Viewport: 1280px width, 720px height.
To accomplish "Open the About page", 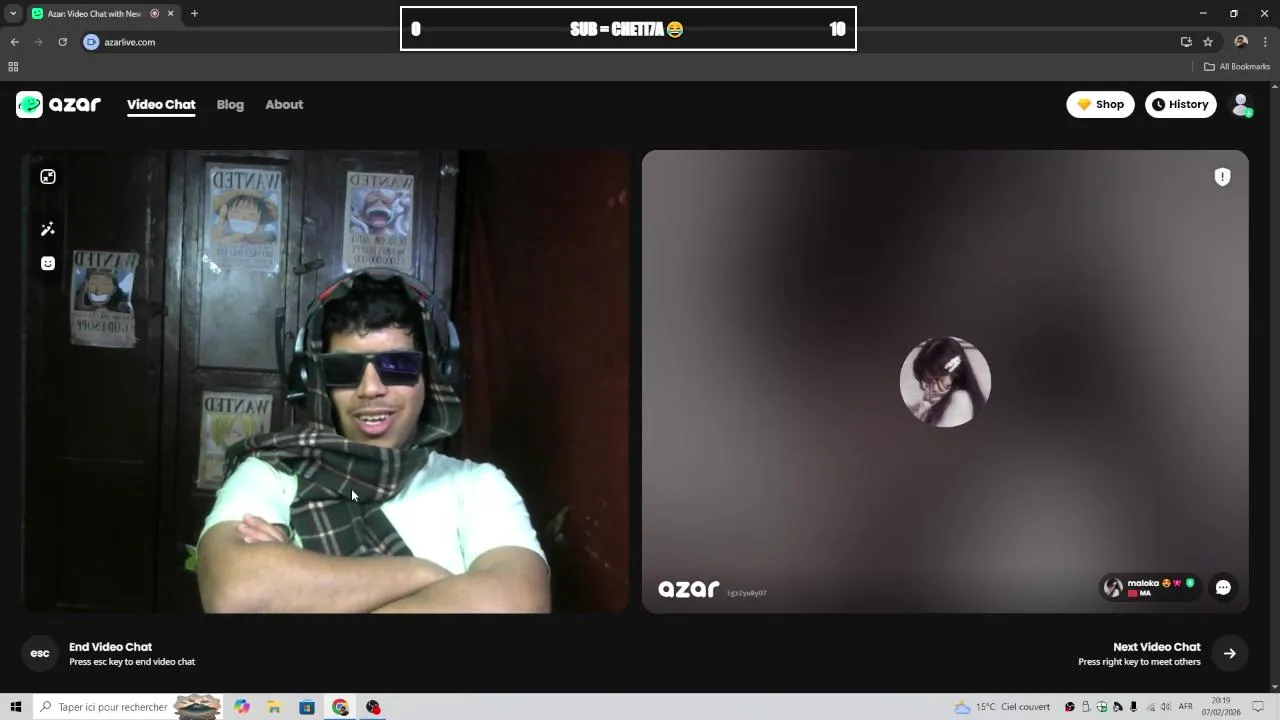I will tap(284, 104).
